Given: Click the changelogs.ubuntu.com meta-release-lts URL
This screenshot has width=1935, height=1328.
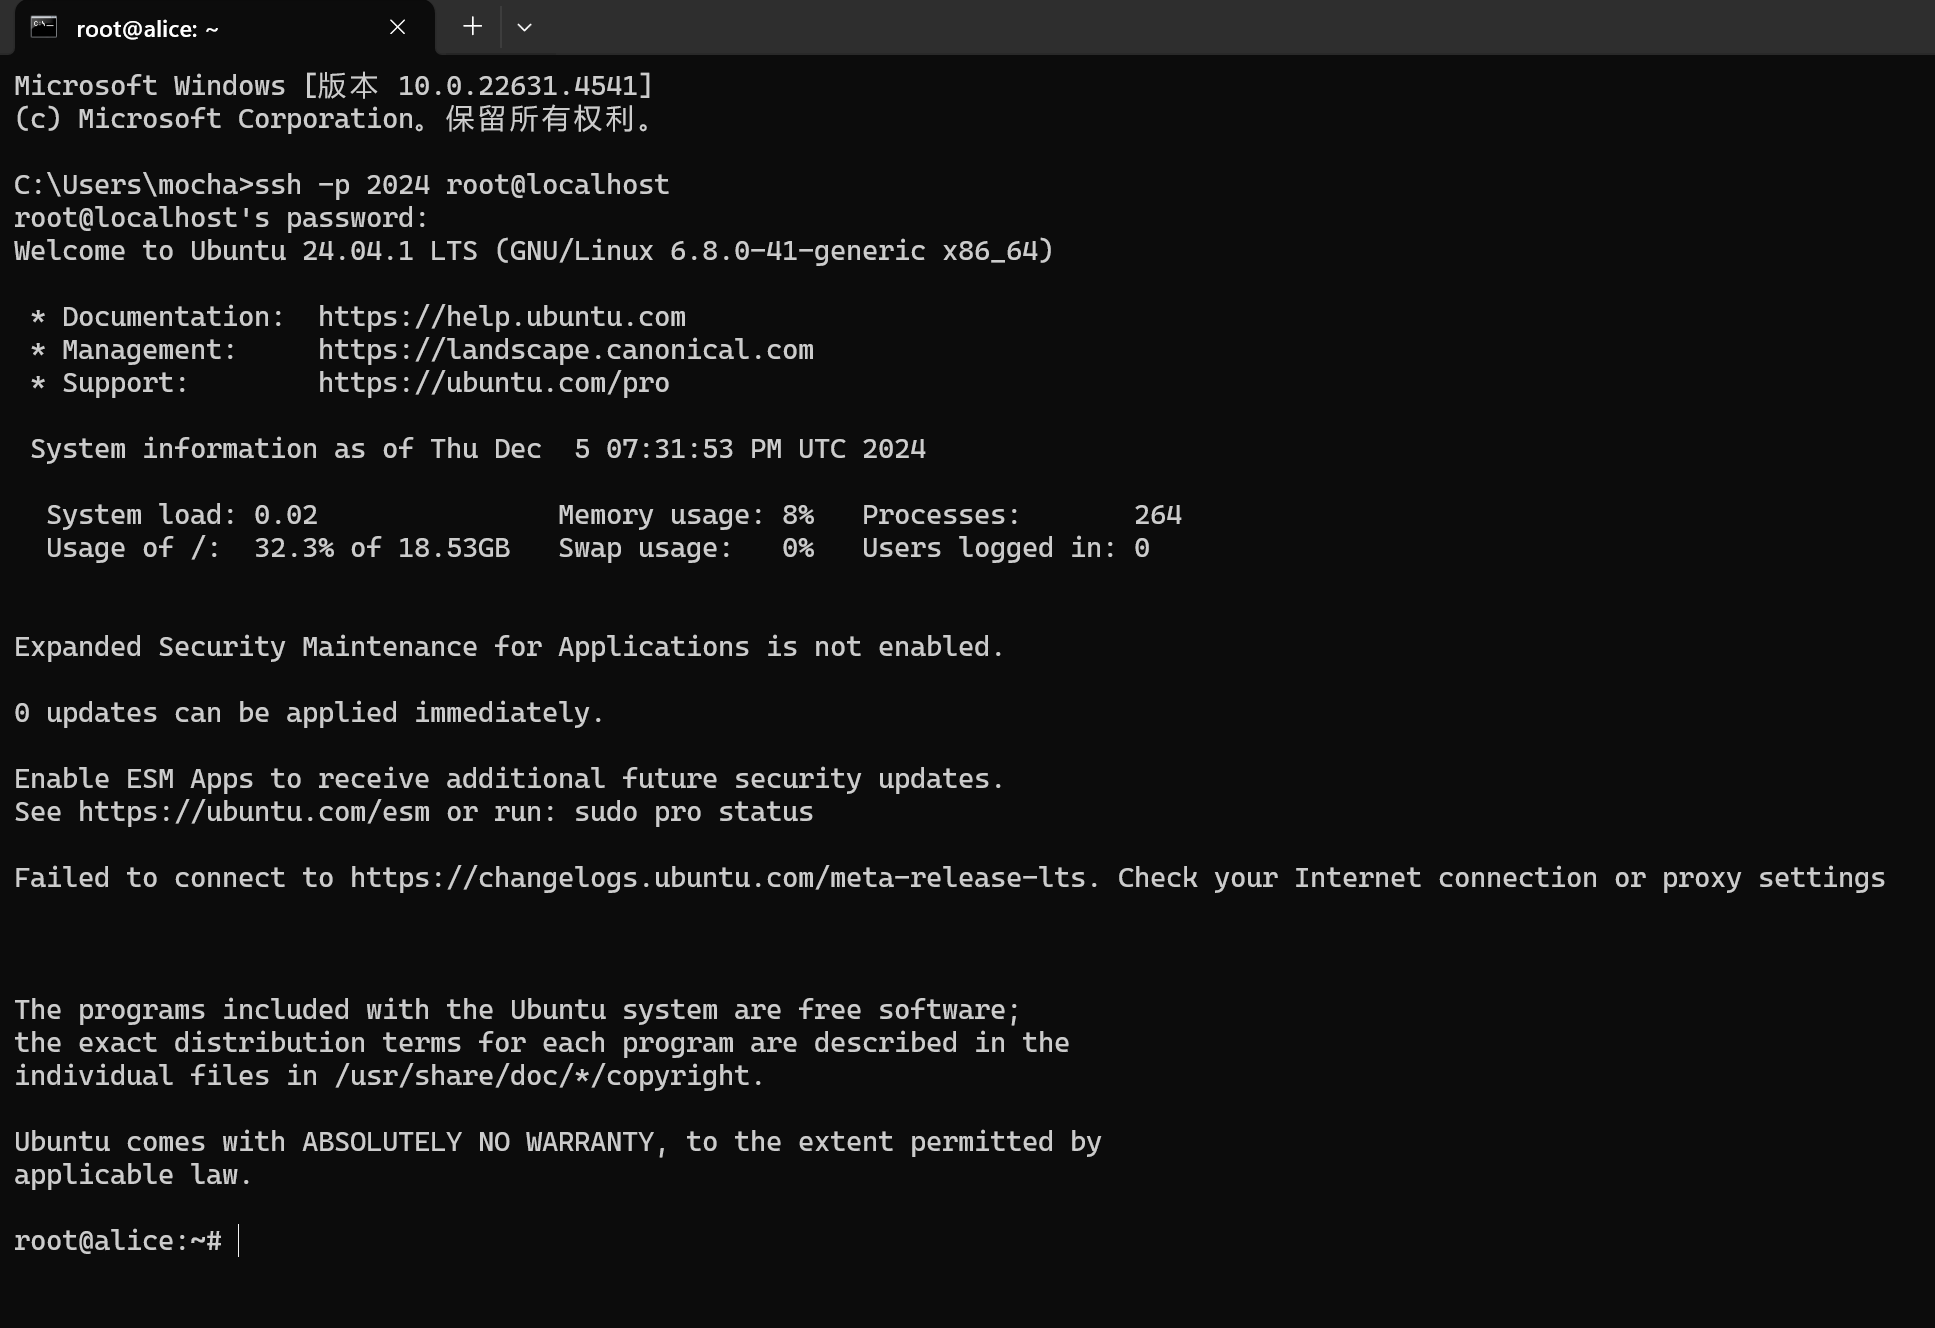Looking at the screenshot, I should pos(718,878).
